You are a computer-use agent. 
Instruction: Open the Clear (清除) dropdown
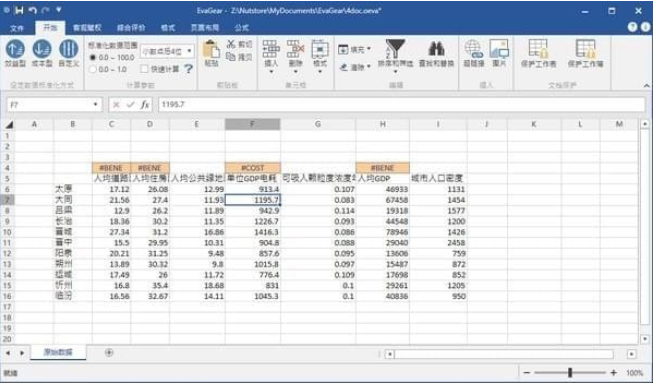354,67
